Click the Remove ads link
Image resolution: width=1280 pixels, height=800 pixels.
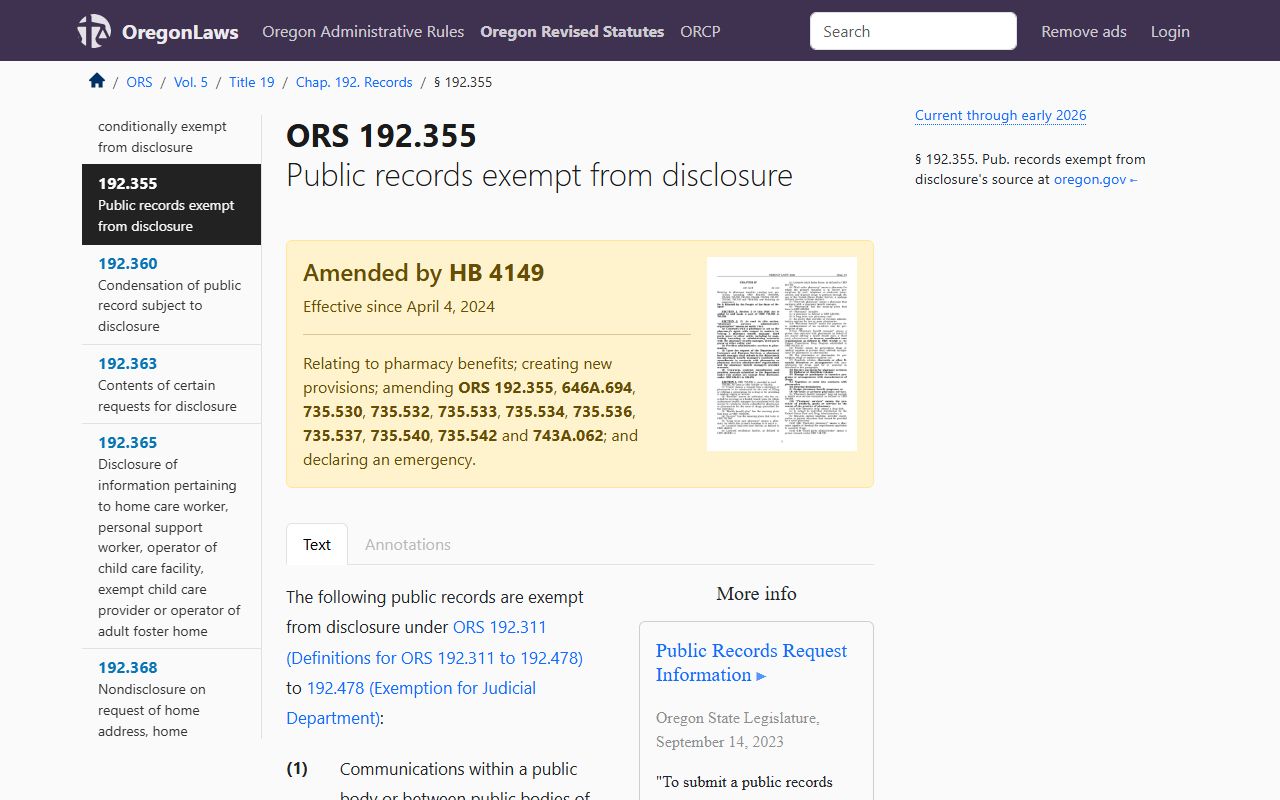tap(1083, 31)
